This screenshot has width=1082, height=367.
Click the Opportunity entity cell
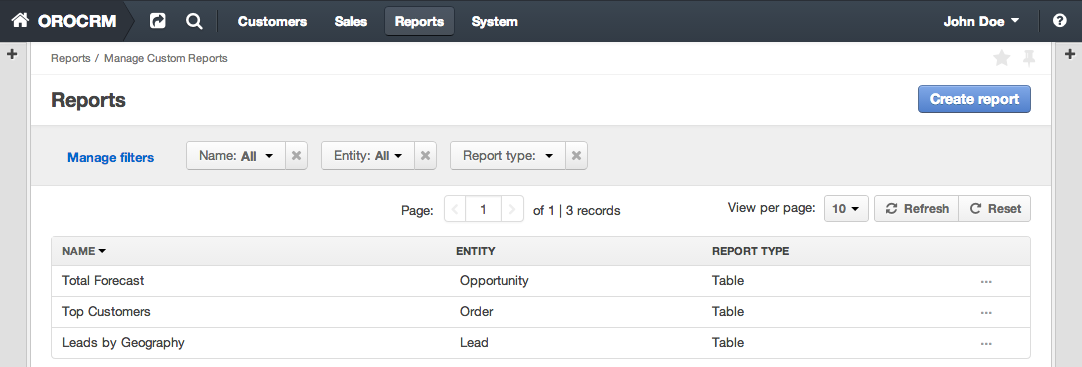[x=494, y=281]
